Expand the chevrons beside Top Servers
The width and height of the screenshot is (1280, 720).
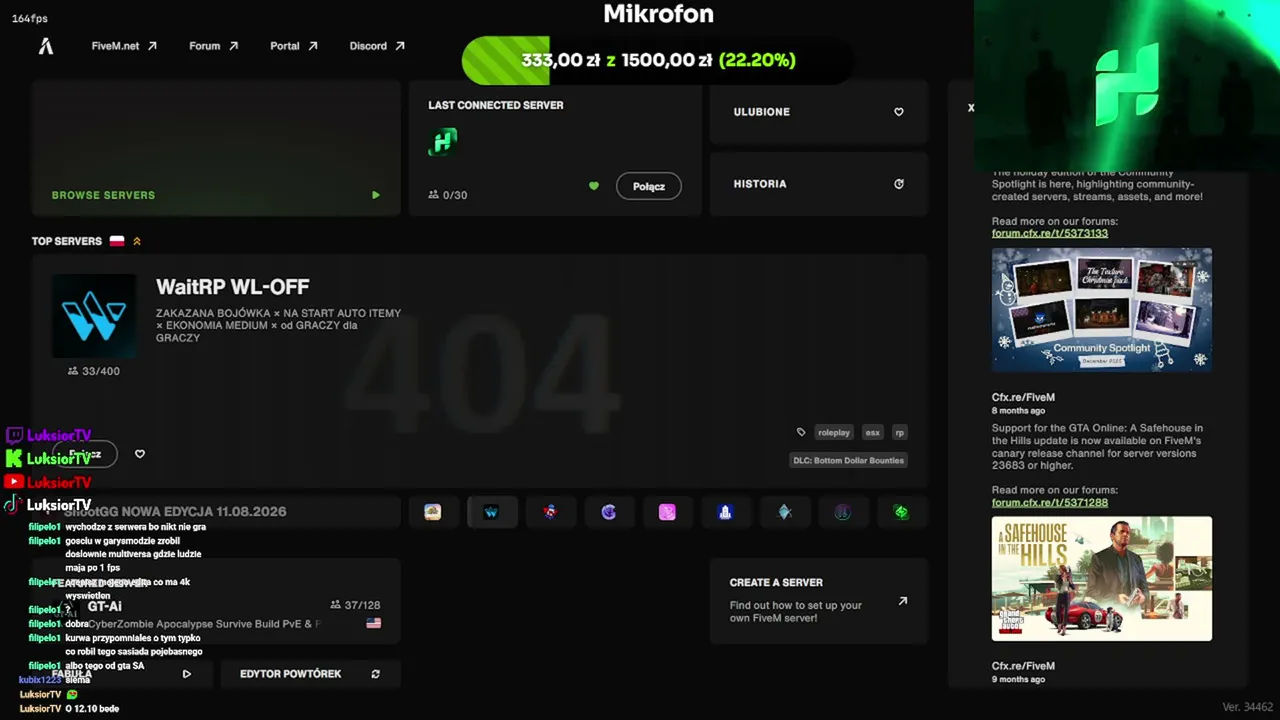pyautogui.click(x=137, y=241)
